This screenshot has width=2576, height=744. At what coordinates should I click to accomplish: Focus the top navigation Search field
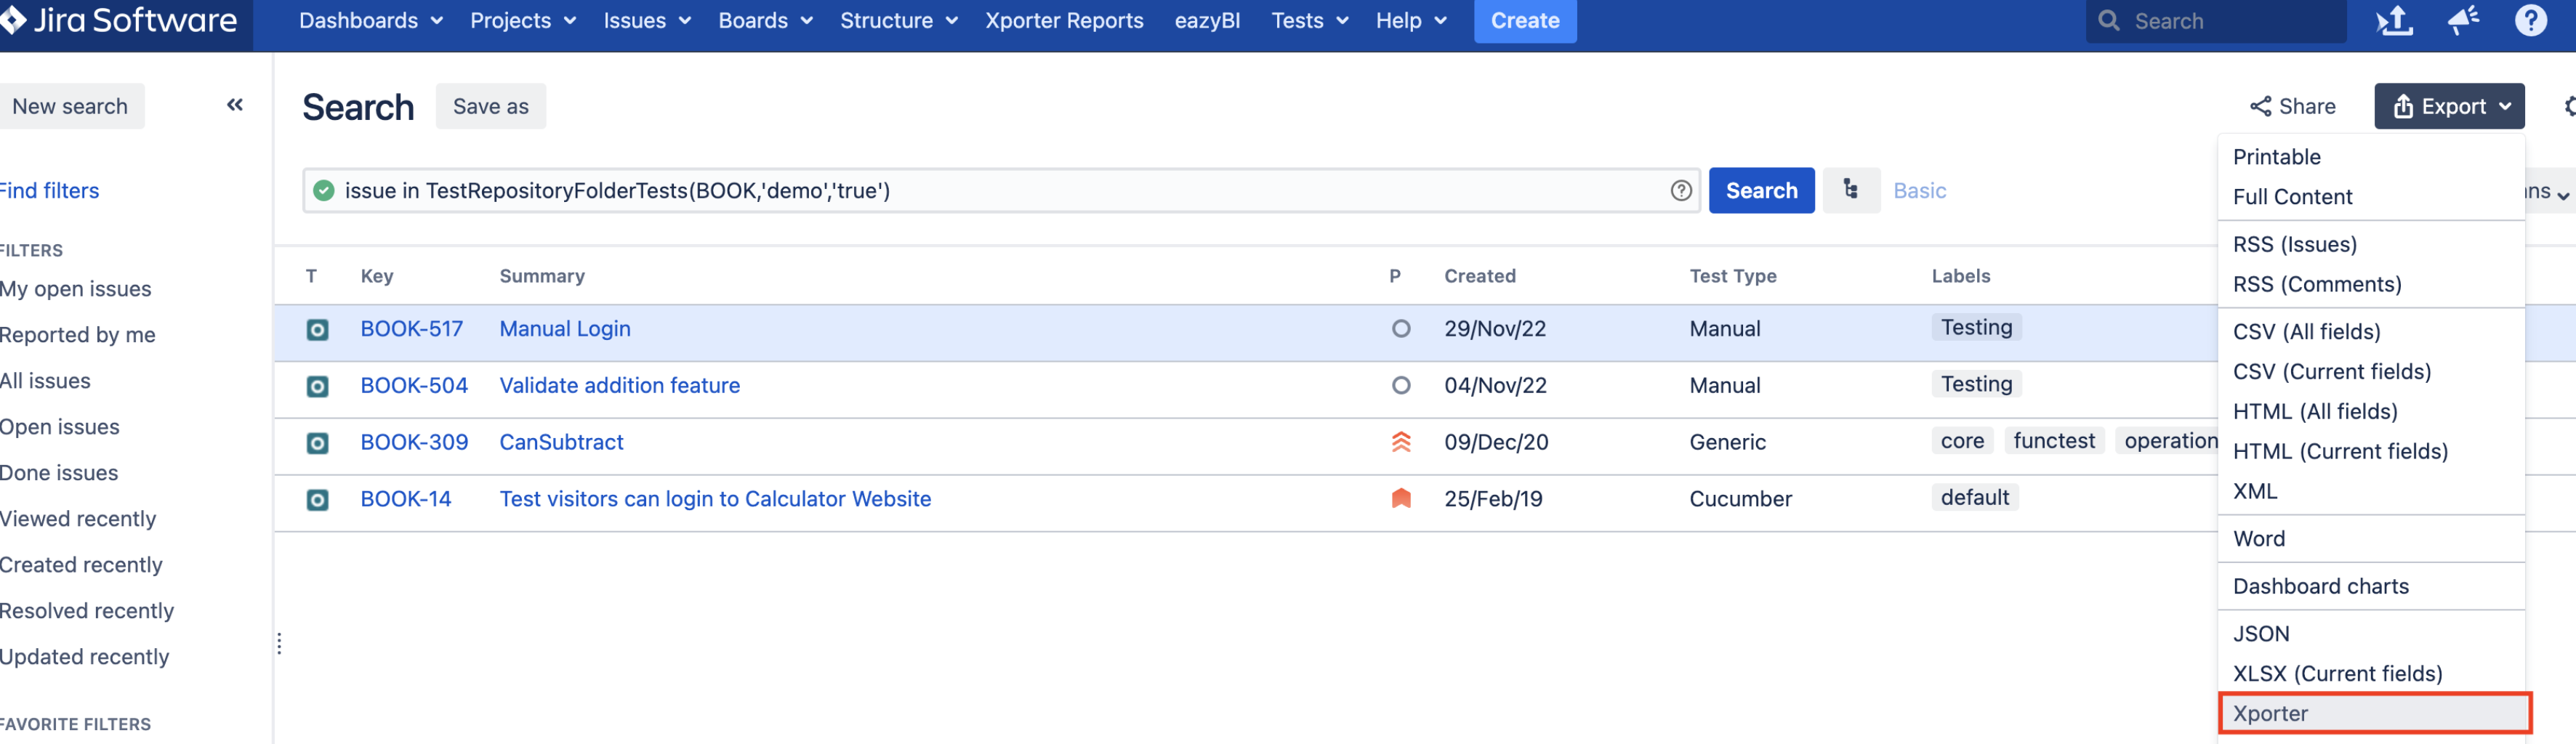(x=2215, y=21)
